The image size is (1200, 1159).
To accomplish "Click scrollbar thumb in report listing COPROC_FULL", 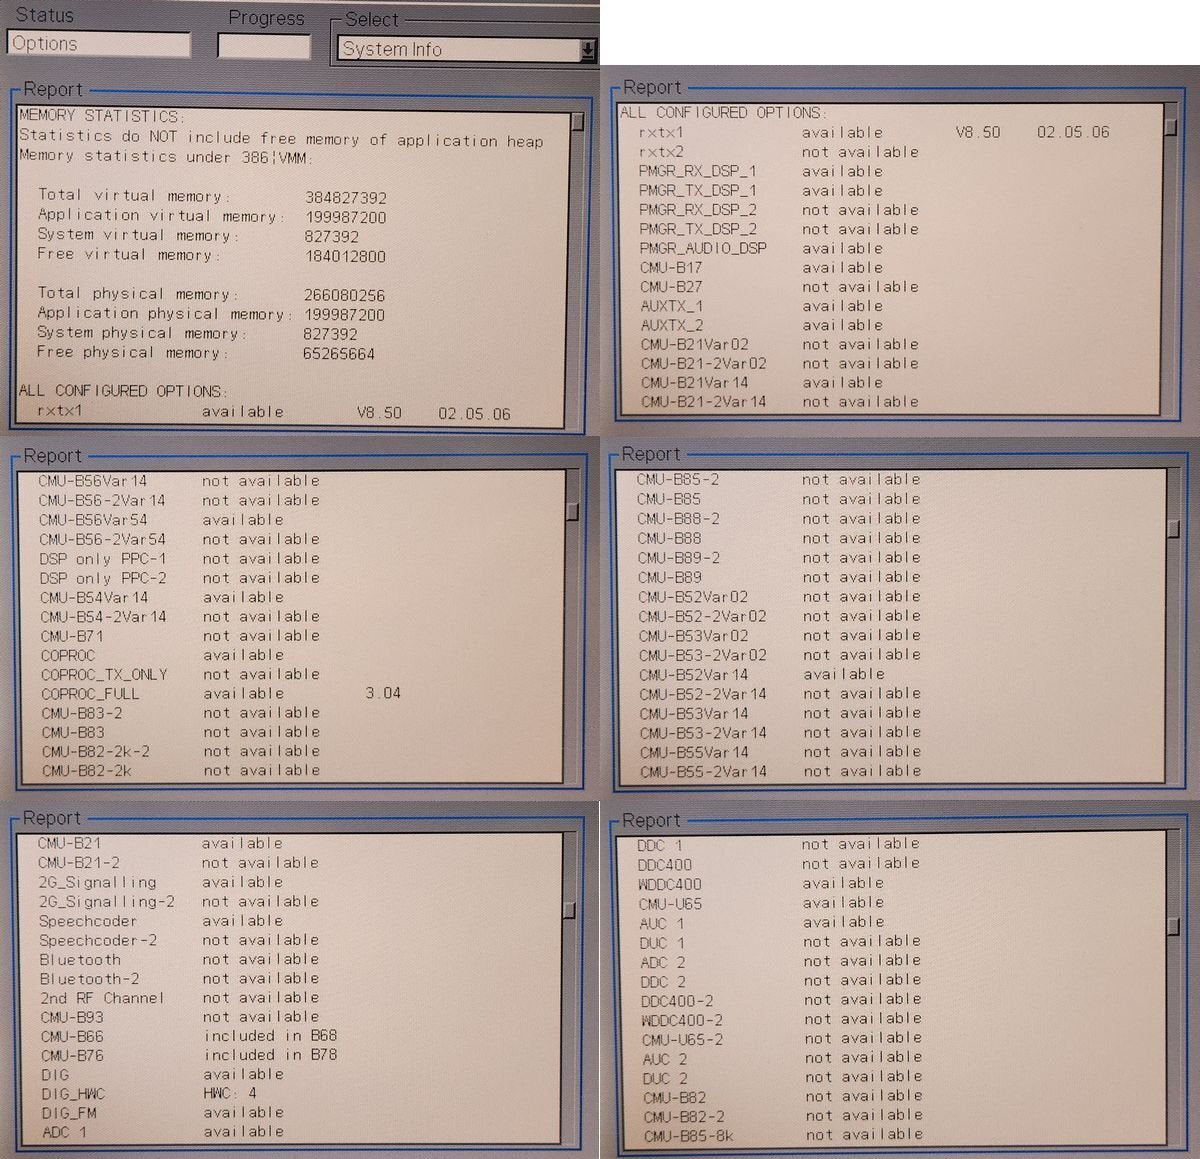I will point(573,511).
